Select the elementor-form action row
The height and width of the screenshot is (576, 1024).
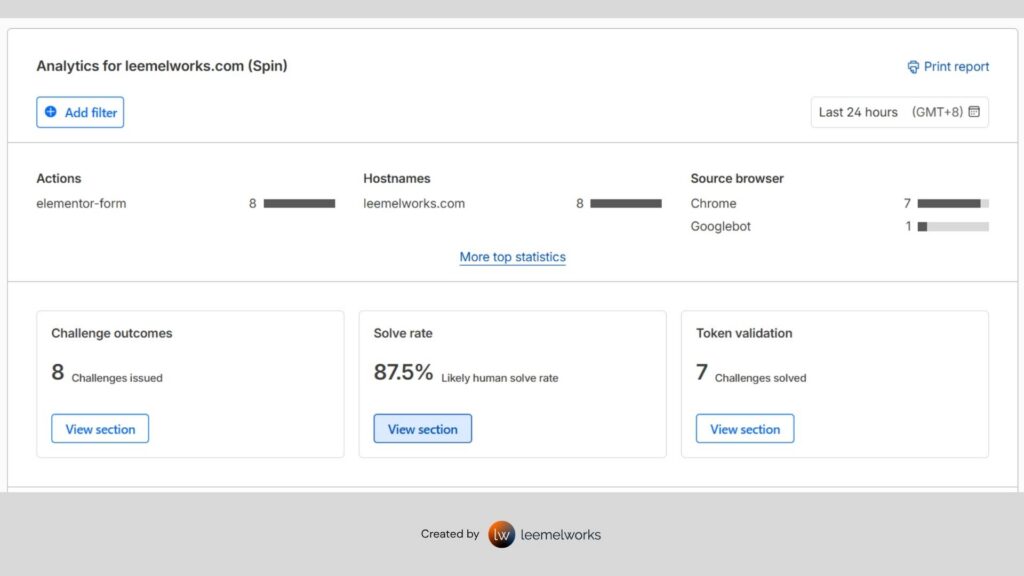(185, 204)
